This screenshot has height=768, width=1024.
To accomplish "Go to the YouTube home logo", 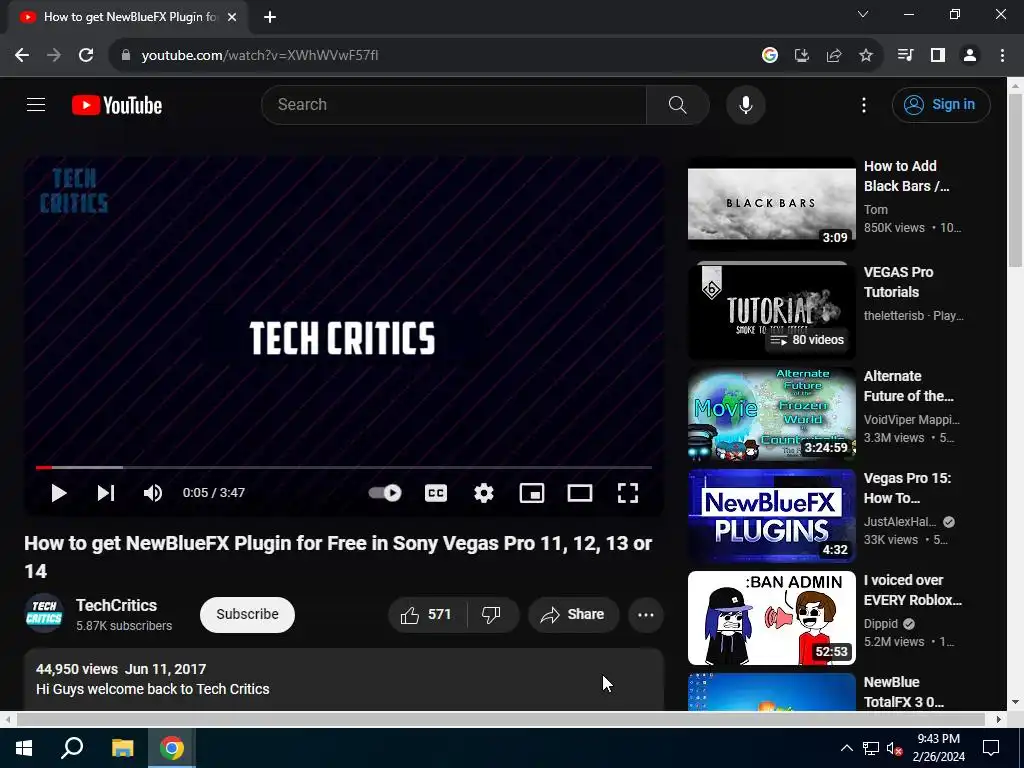I will pos(117,105).
